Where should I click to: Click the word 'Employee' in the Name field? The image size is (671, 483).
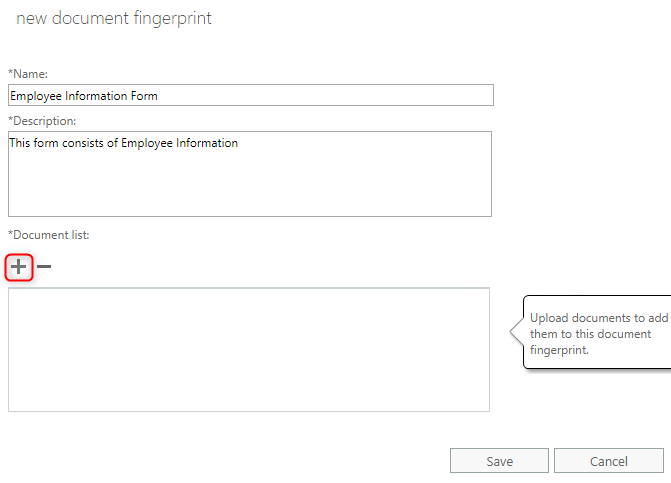click(x=36, y=96)
